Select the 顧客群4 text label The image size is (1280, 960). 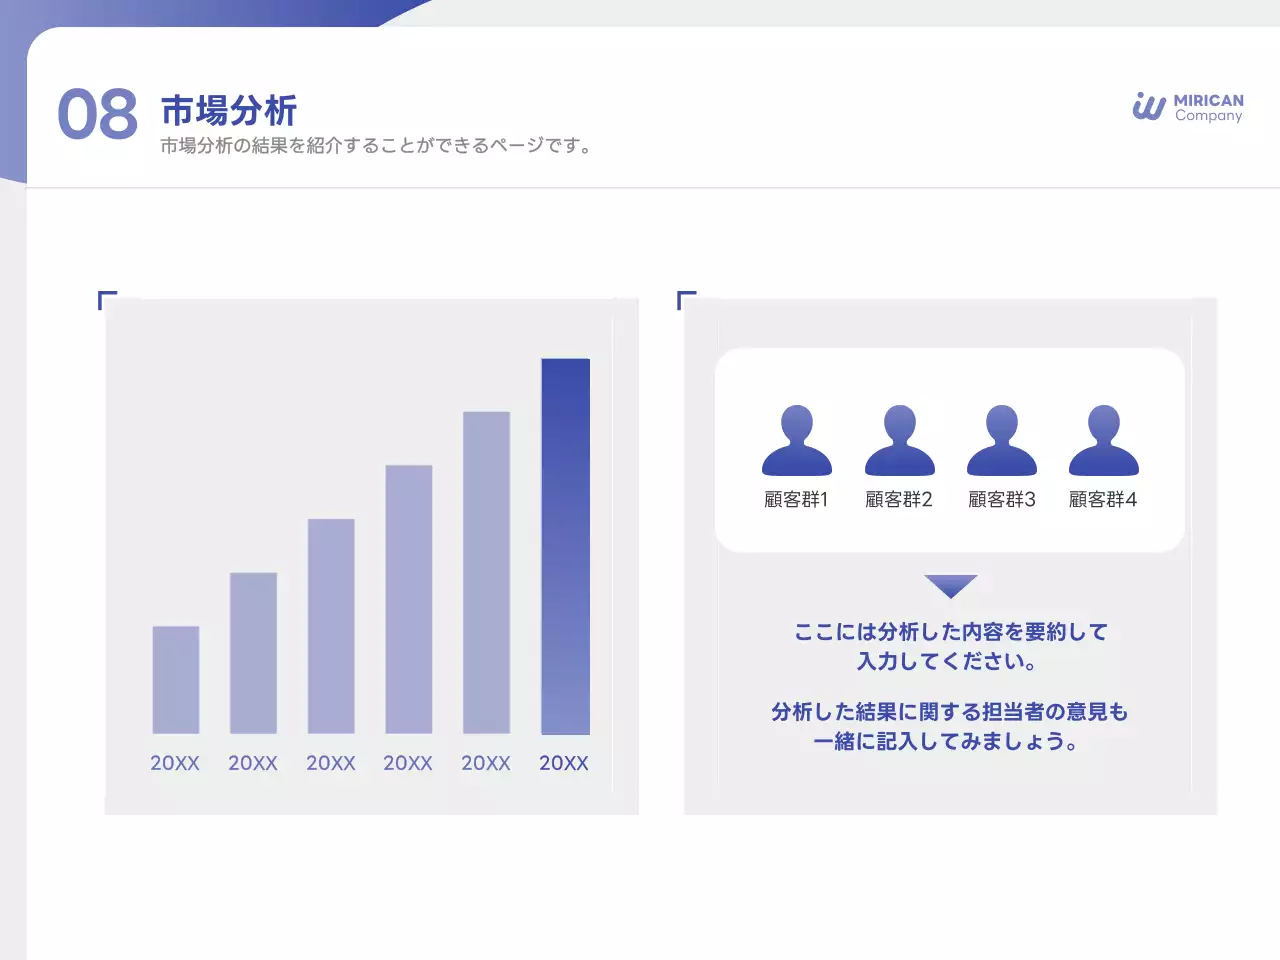[1103, 499]
